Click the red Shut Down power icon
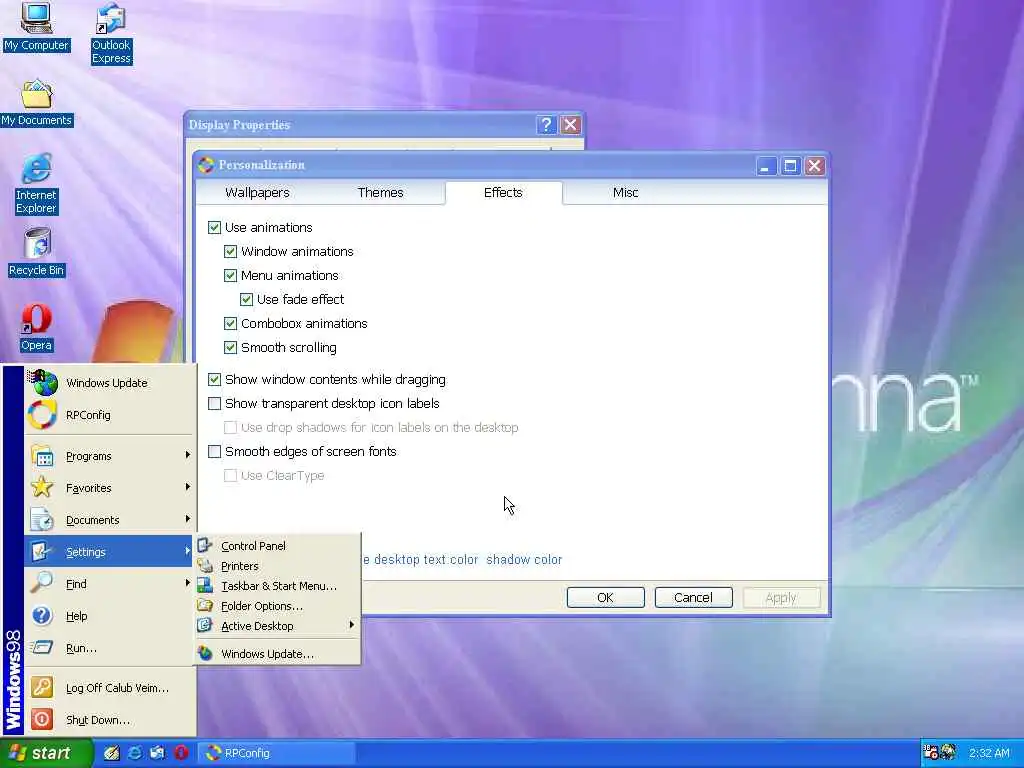The height and width of the screenshot is (768, 1024). (42, 719)
